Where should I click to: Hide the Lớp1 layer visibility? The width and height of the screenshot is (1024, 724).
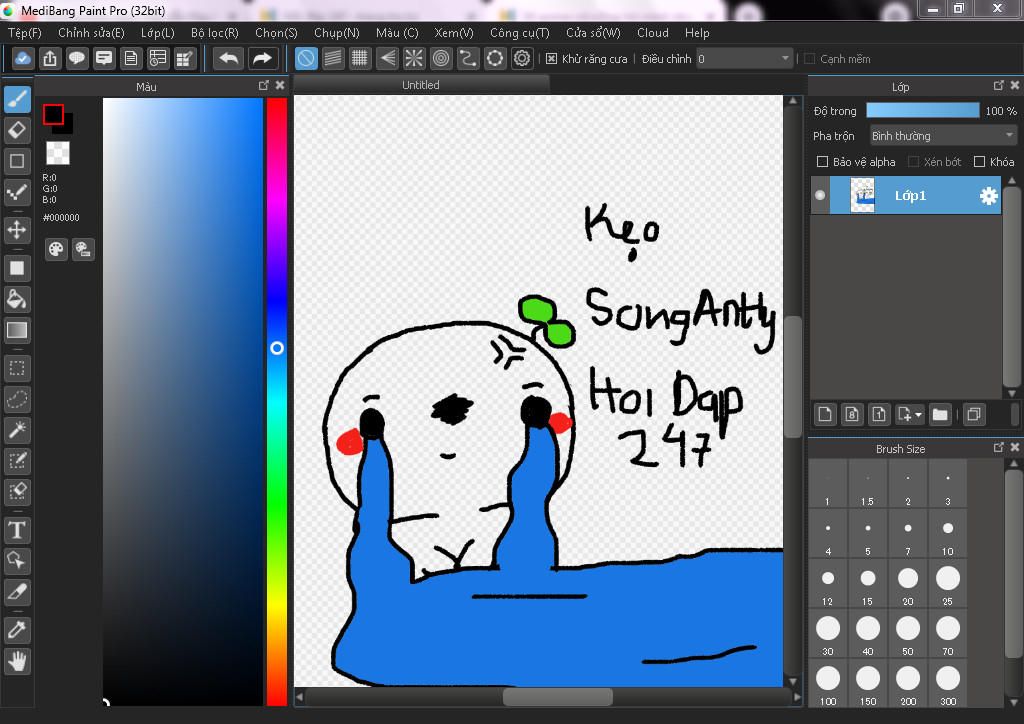(820, 195)
